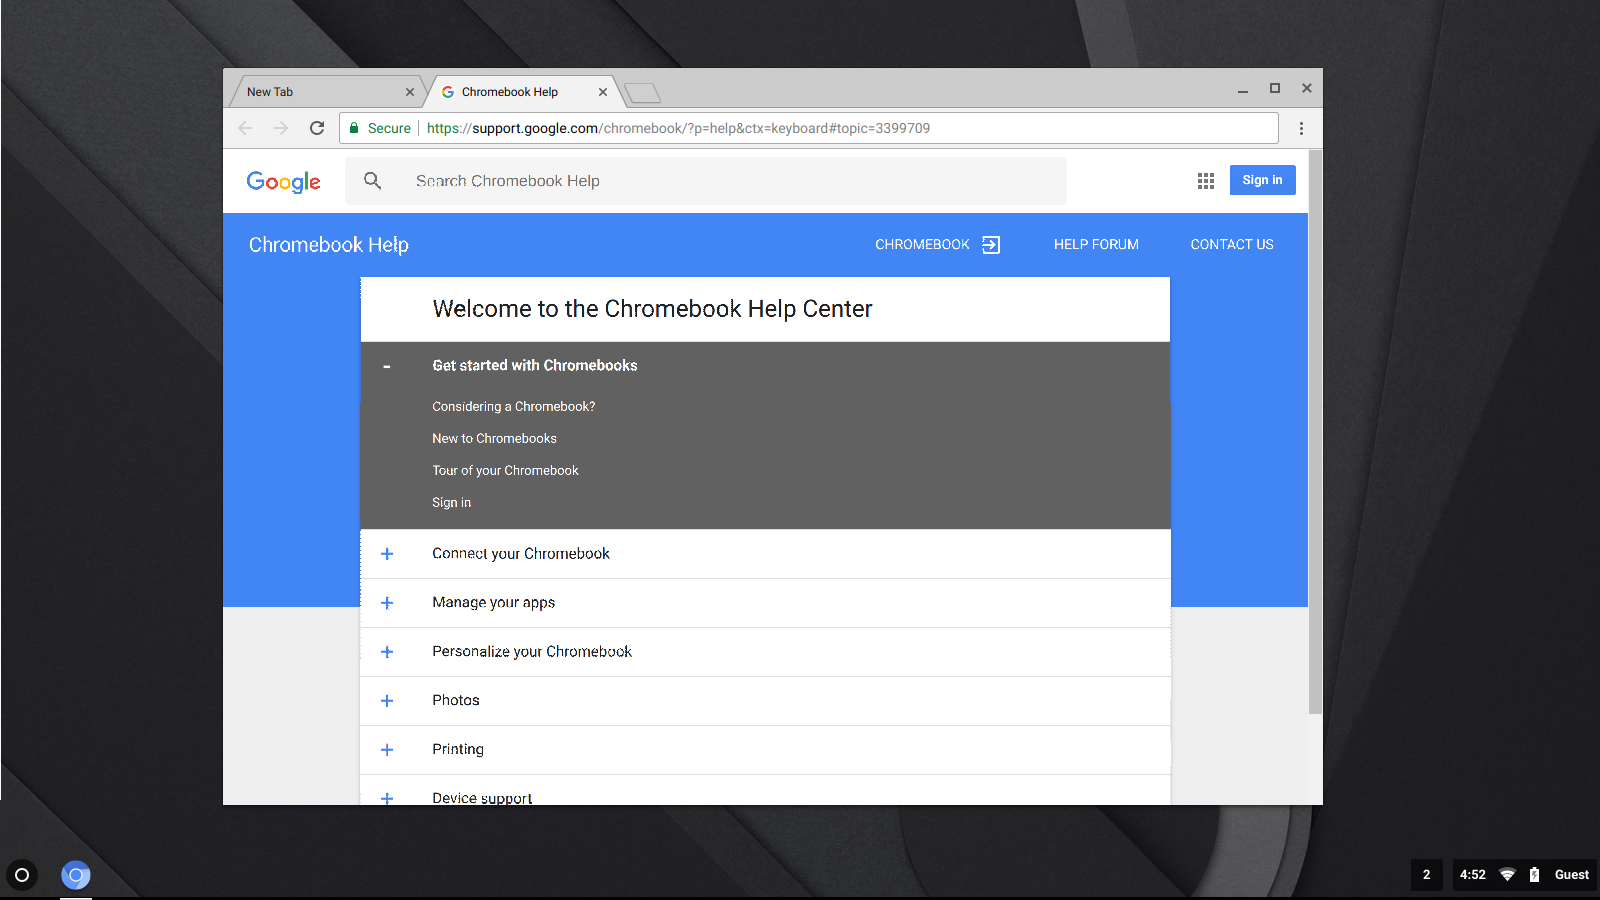Open a new browser tab
1600x900 pixels.
pyautogui.click(x=642, y=93)
